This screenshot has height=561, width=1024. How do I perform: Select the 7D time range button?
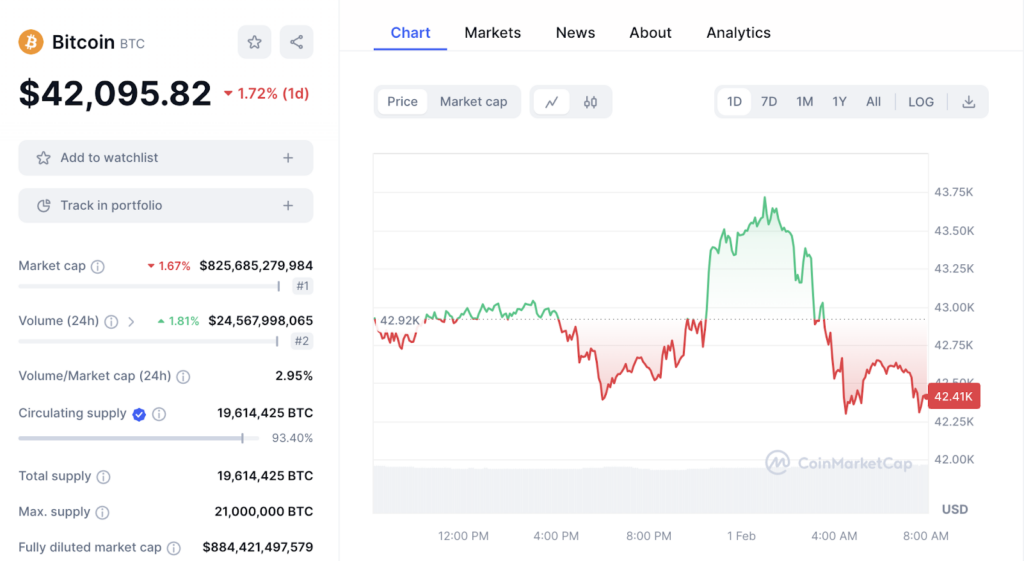(x=768, y=102)
